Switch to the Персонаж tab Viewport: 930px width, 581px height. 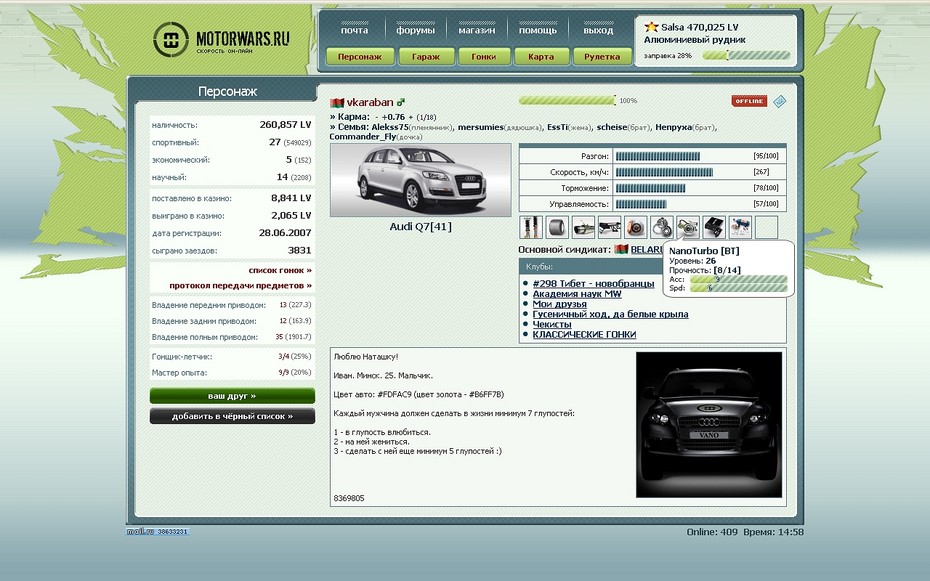tap(360, 56)
